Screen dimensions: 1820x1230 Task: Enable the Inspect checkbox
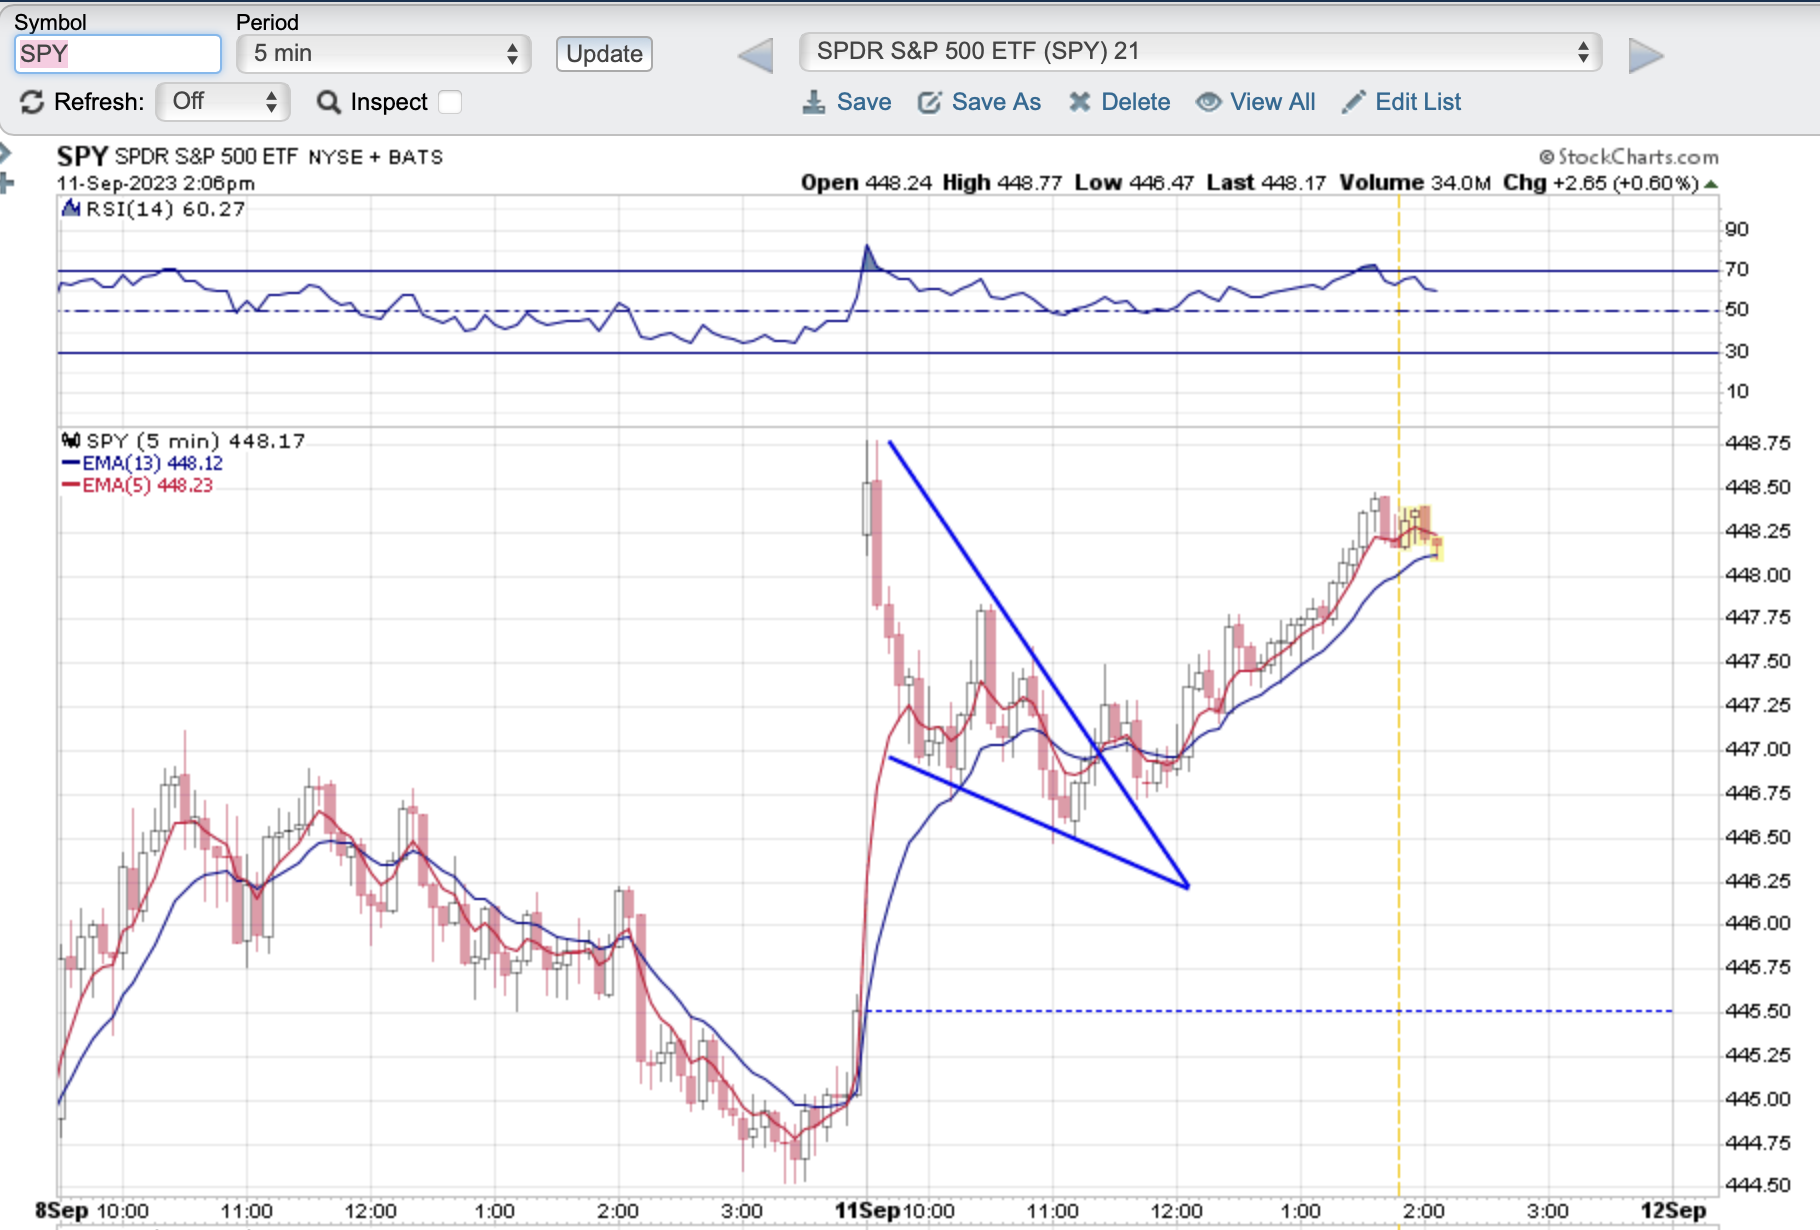(x=450, y=102)
